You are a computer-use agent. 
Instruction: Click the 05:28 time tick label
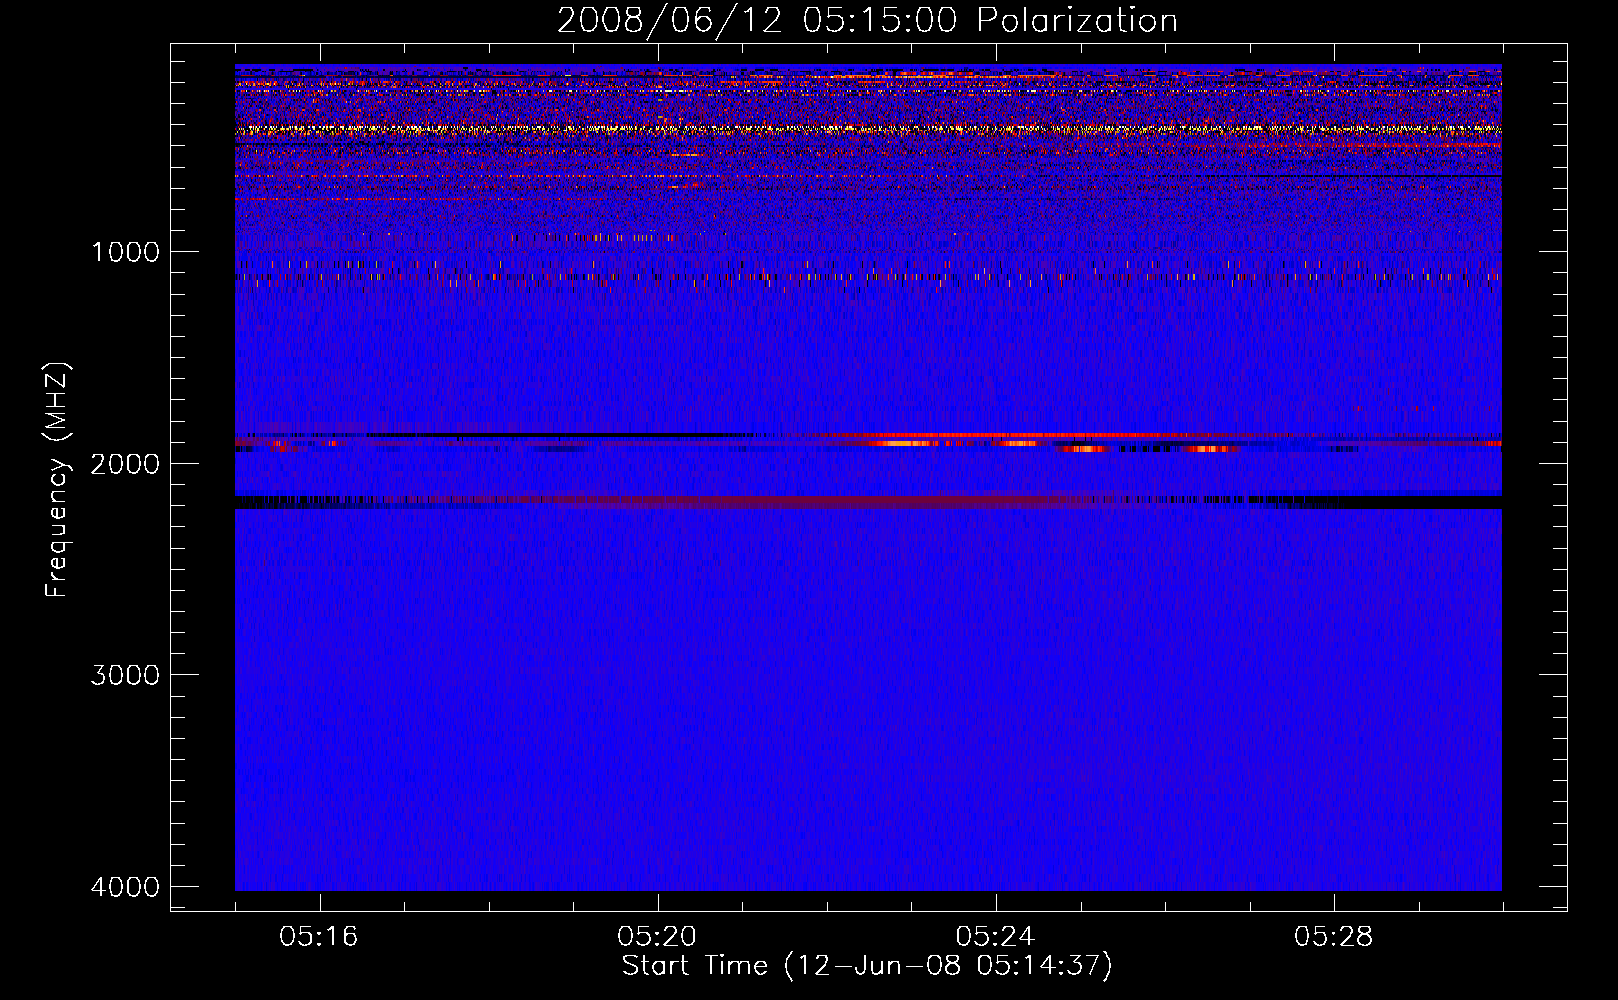[x=1333, y=937]
